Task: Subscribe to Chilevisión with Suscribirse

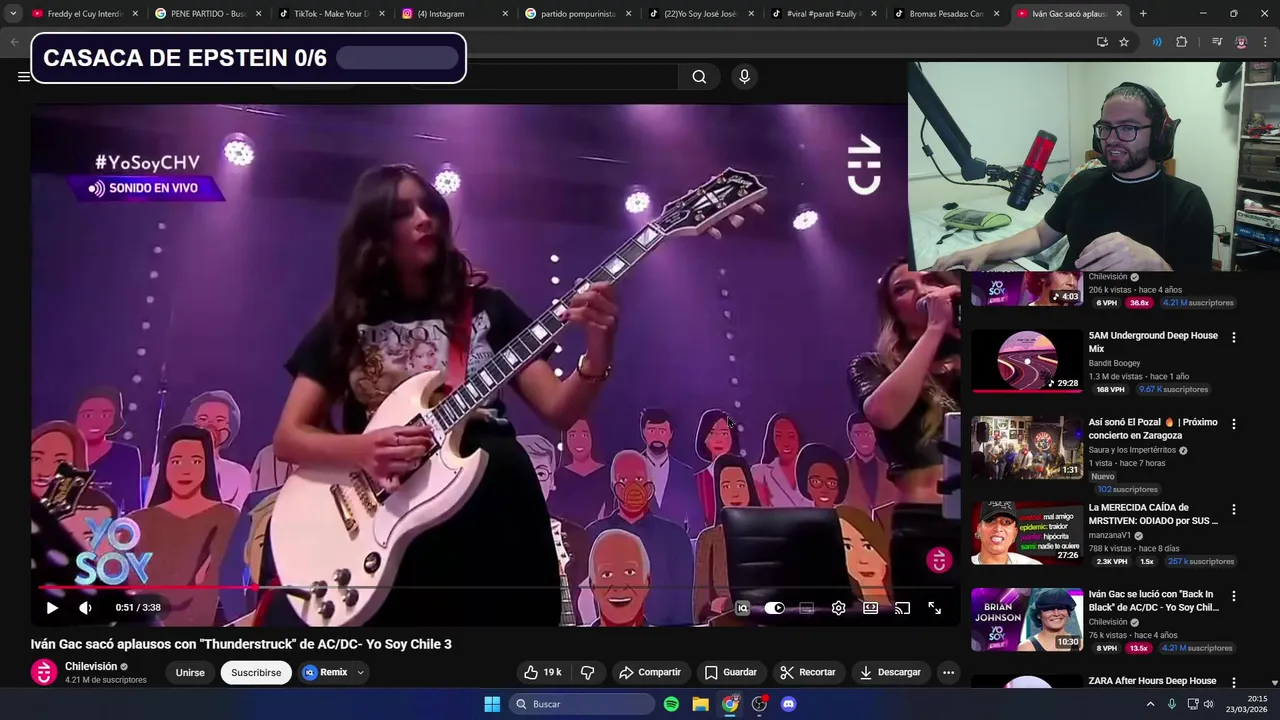Action: (x=256, y=672)
